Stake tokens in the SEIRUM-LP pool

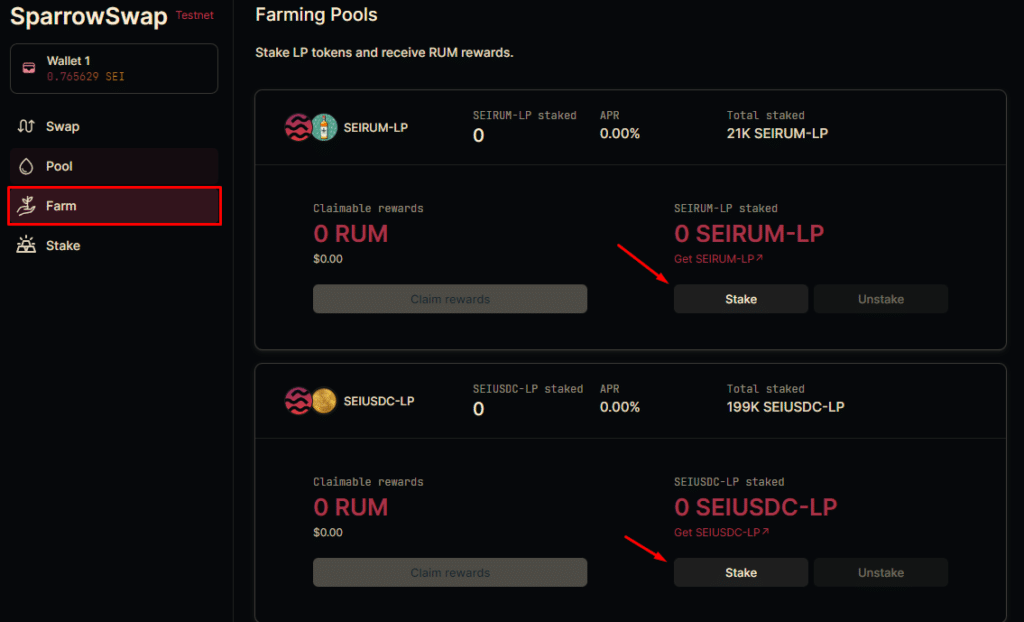pyautogui.click(x=741, y=299)
